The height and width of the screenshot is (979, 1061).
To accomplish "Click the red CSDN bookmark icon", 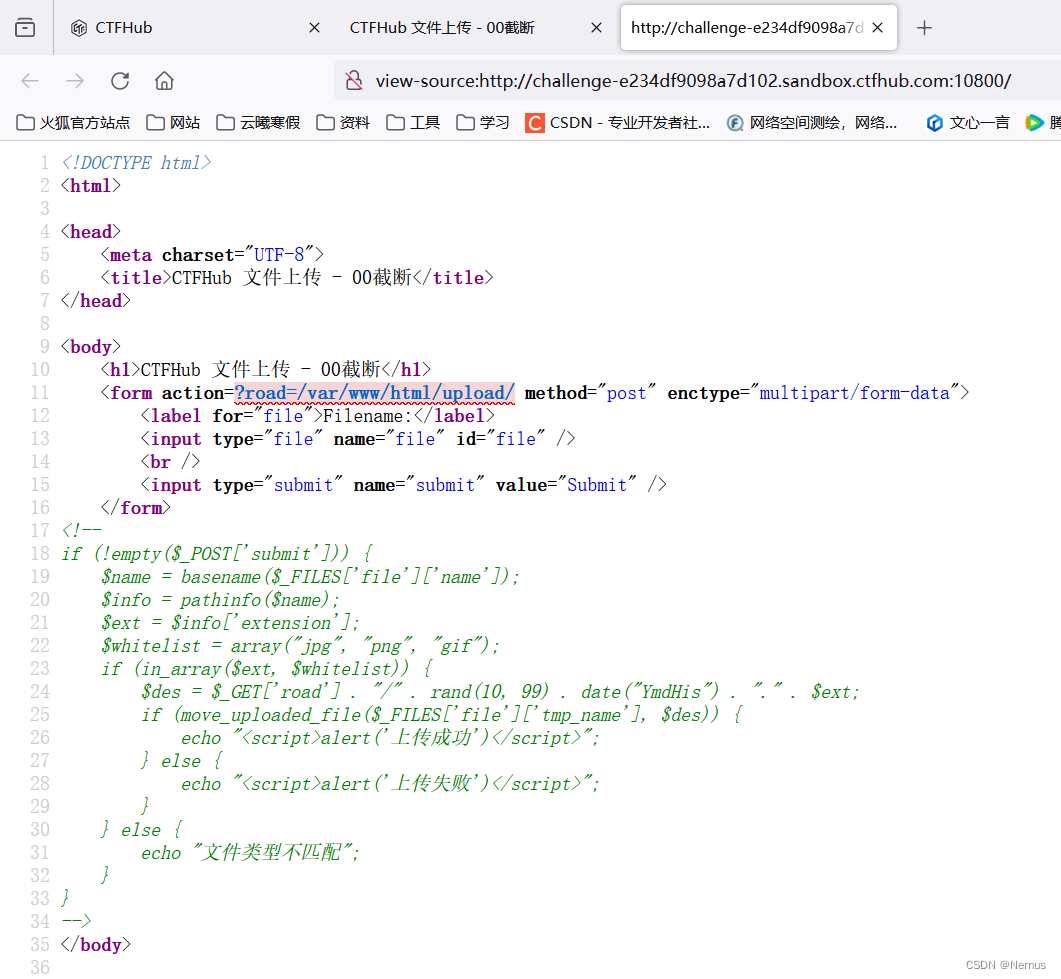I will click(x=535, y=122).
